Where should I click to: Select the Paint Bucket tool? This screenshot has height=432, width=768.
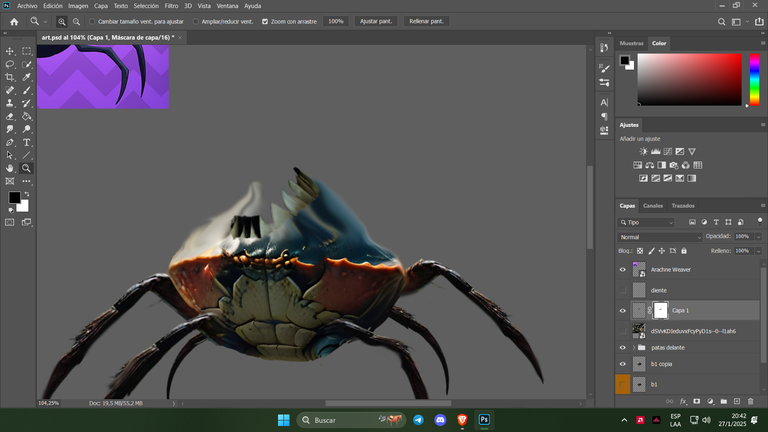tap(26, 116)
